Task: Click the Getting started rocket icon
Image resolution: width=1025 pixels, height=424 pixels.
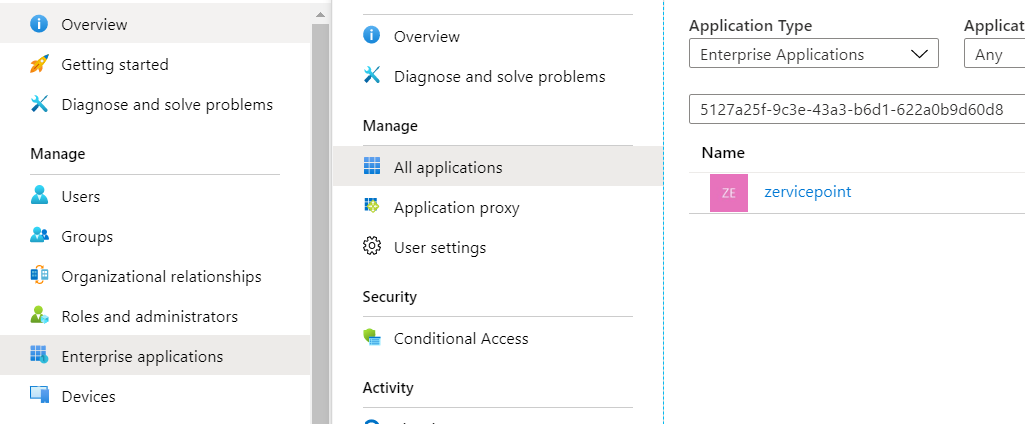Action: pyautogui.click(x=40, y=65)
